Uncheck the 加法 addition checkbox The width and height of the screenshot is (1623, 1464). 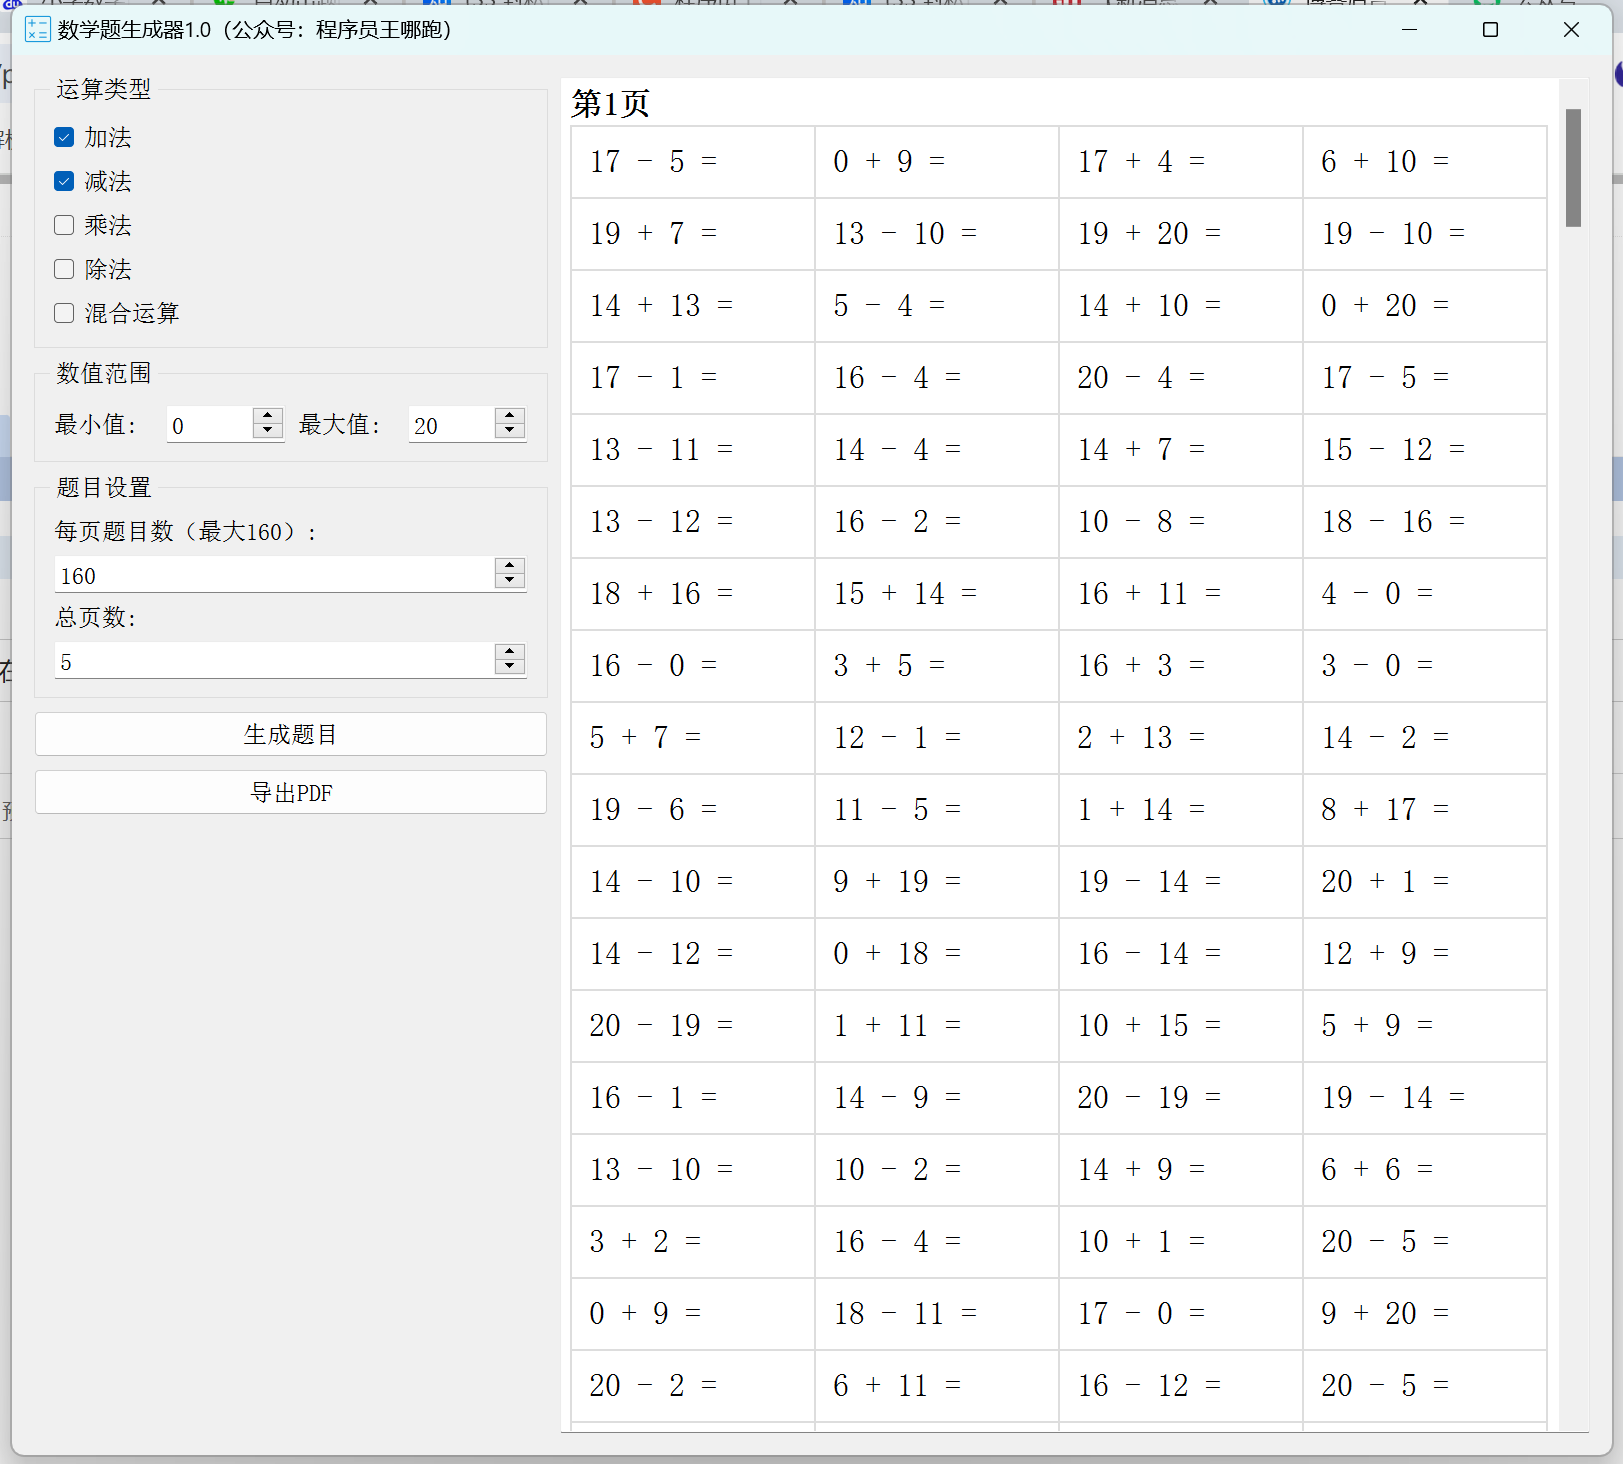pyautogui.click(x=65, y=137)
